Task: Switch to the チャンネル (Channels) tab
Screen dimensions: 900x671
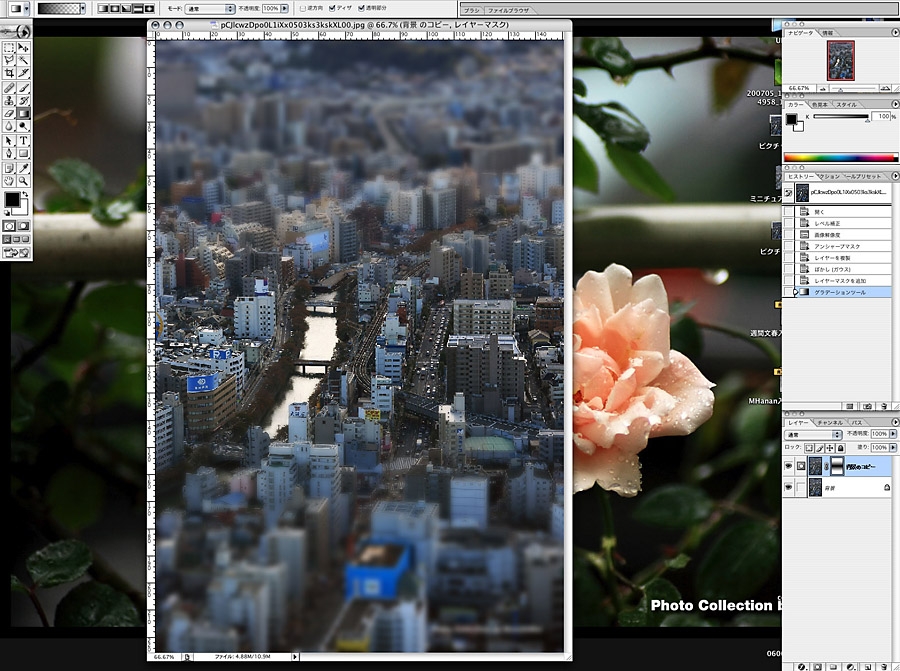Action: click(x=830, y=423)
